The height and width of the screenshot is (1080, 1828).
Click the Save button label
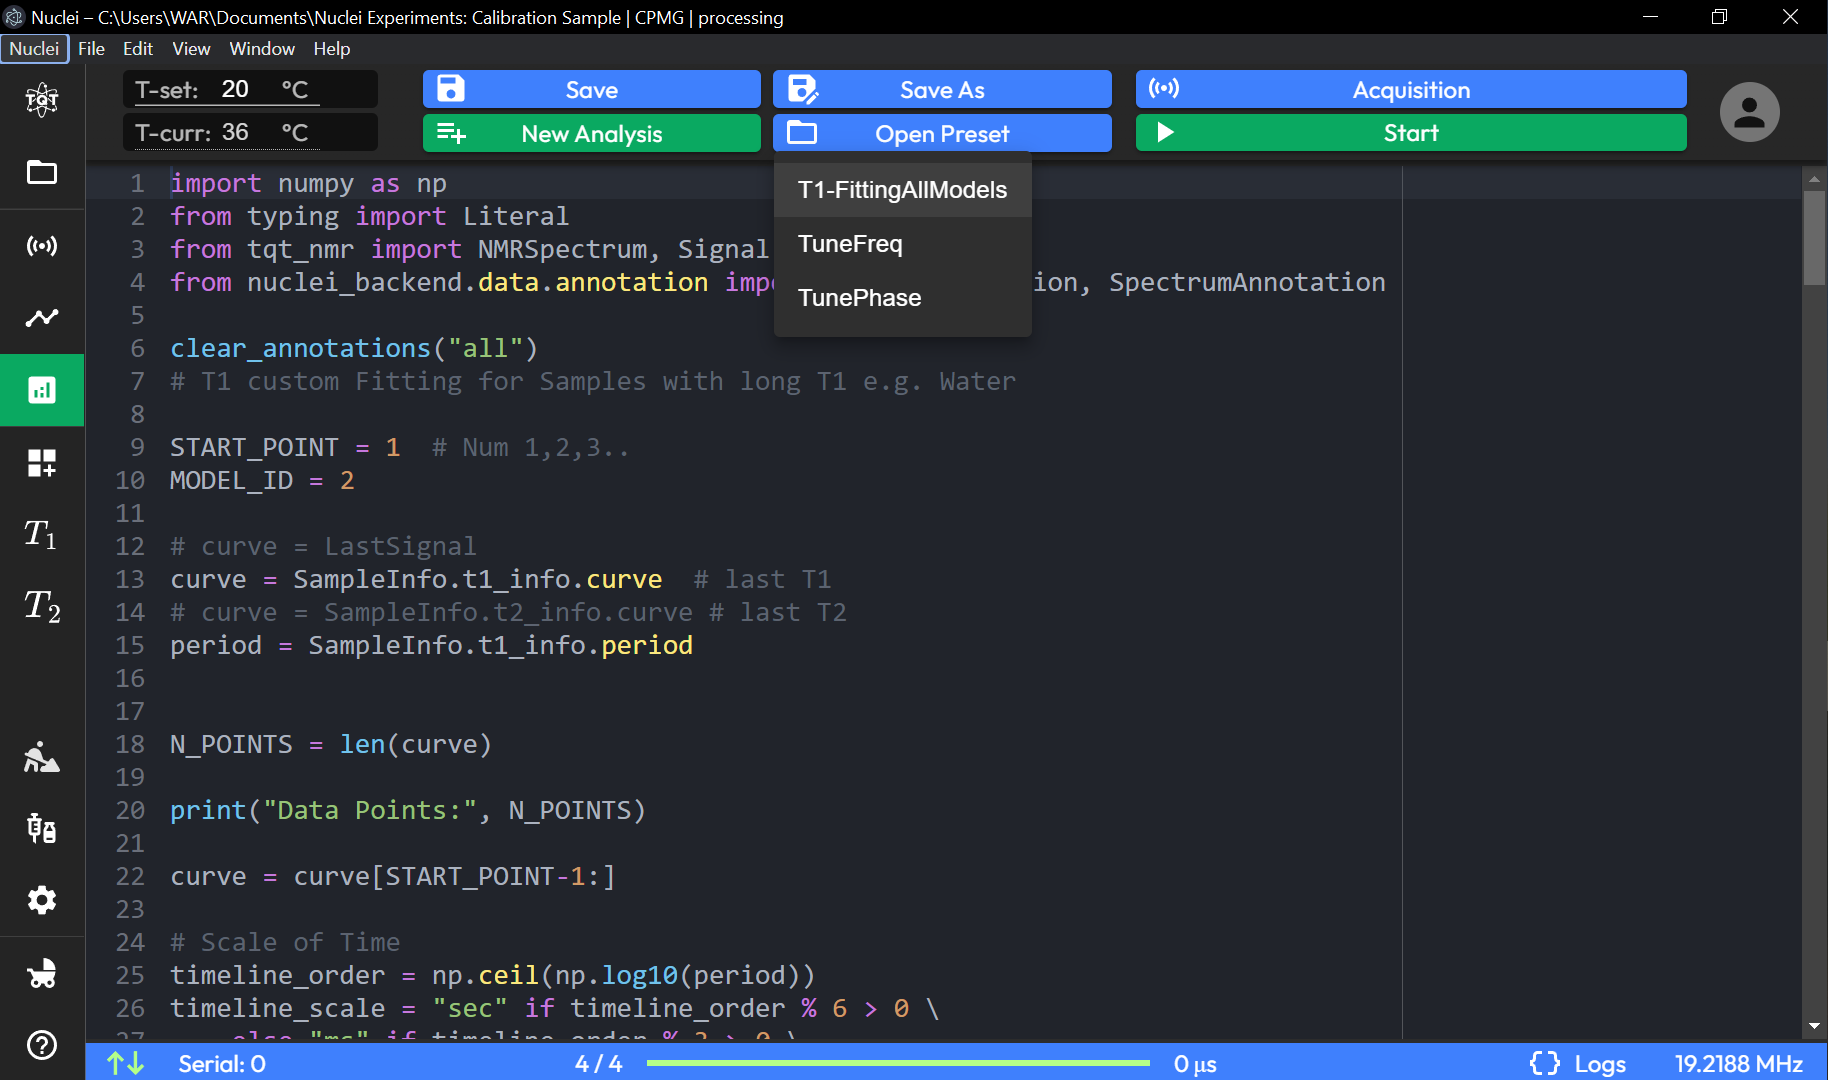(592, 90)
